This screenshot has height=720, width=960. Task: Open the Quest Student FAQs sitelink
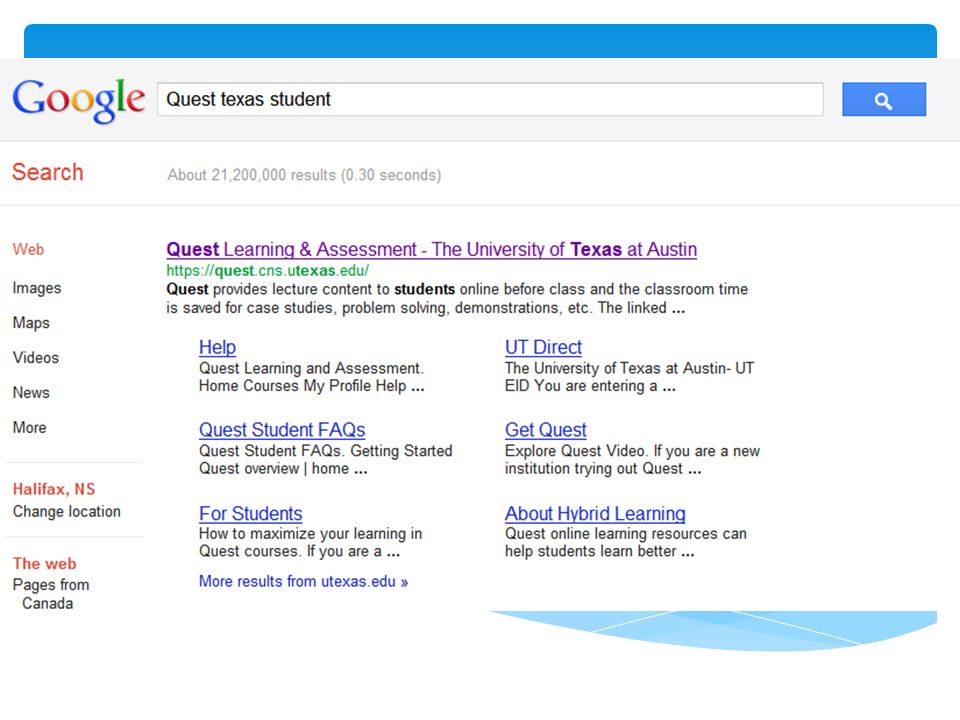coord(282,430)
